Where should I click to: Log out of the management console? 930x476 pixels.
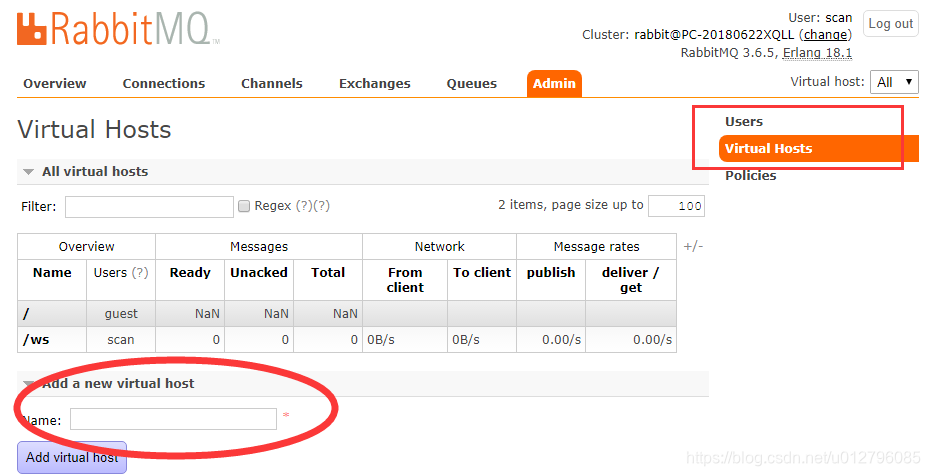click(x=890, y=24)
